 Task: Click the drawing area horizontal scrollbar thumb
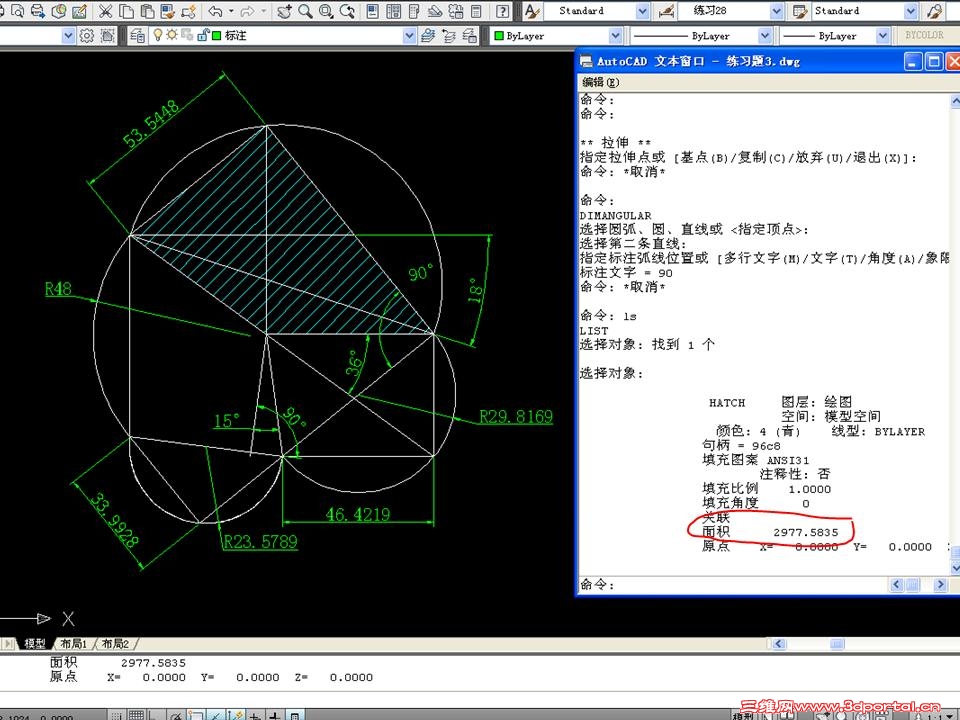click(x=837, y=643)
